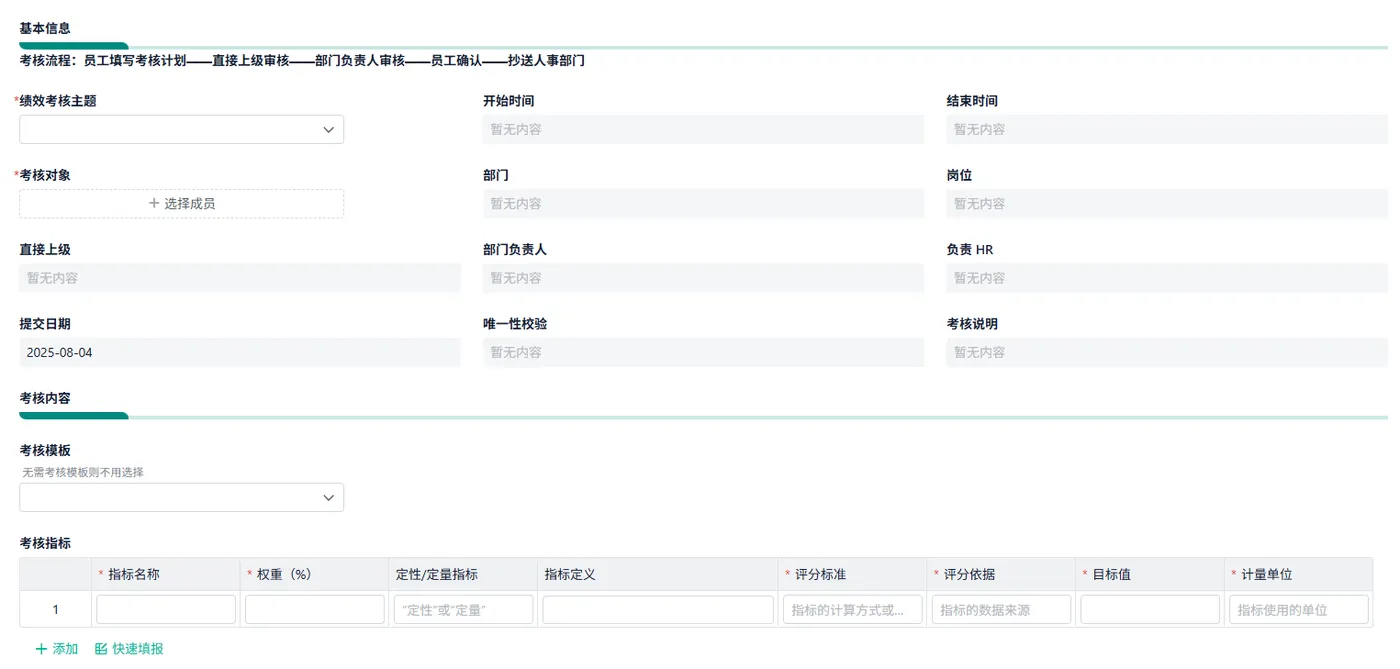Open 快速填报 quick fill
Viewport: 1400px width, 669px height.
coord(129,649)
